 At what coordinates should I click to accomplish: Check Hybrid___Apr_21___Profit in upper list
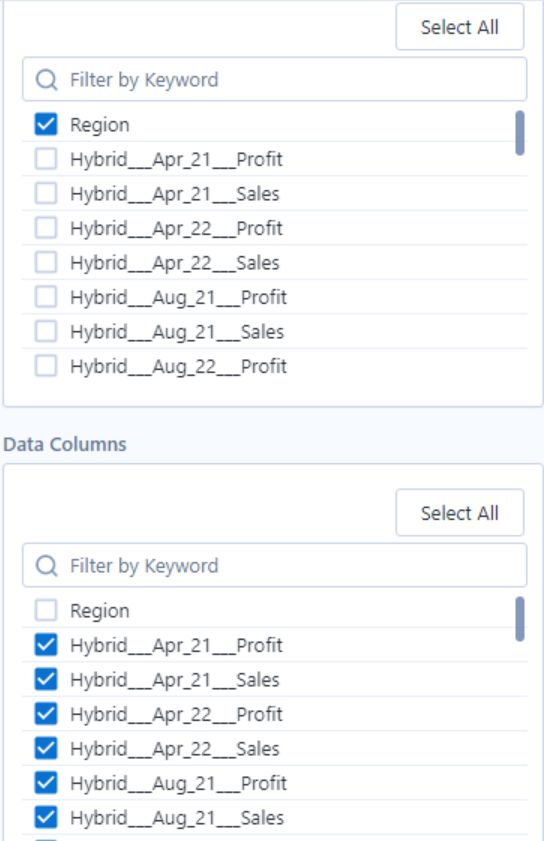(46, 159)
